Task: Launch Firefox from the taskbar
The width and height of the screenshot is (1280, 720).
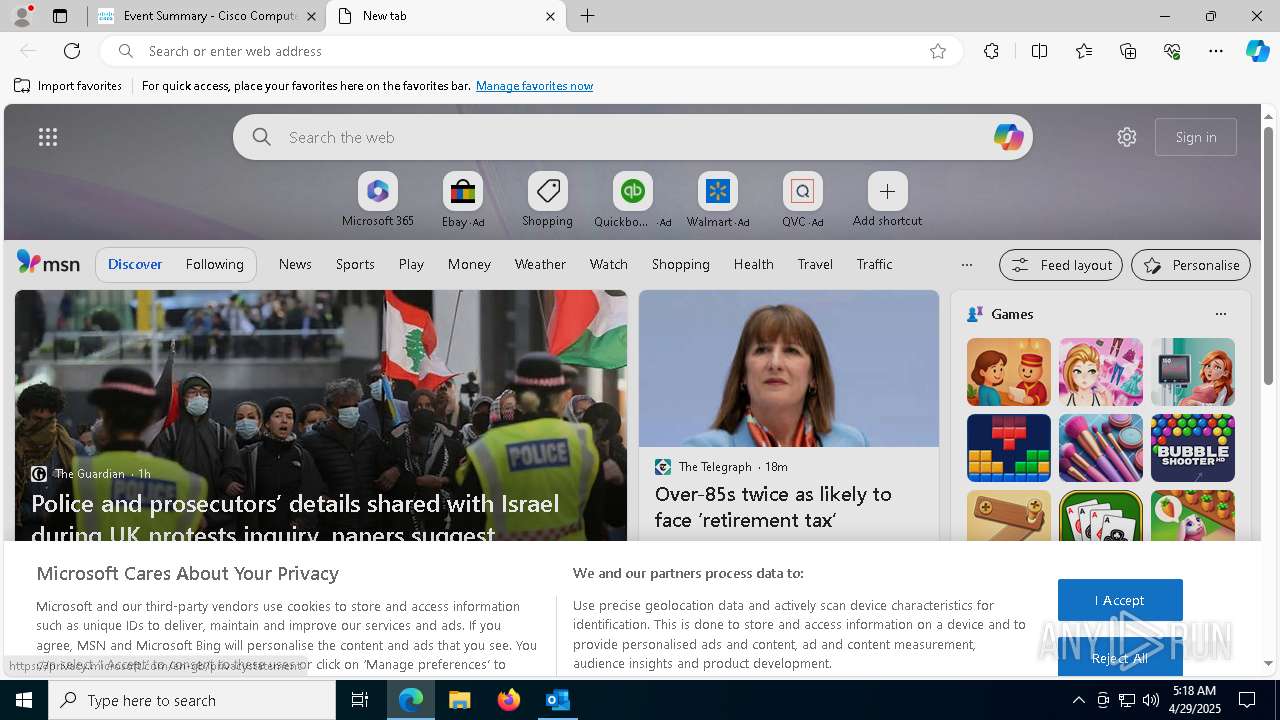Action: click(508, 700)
